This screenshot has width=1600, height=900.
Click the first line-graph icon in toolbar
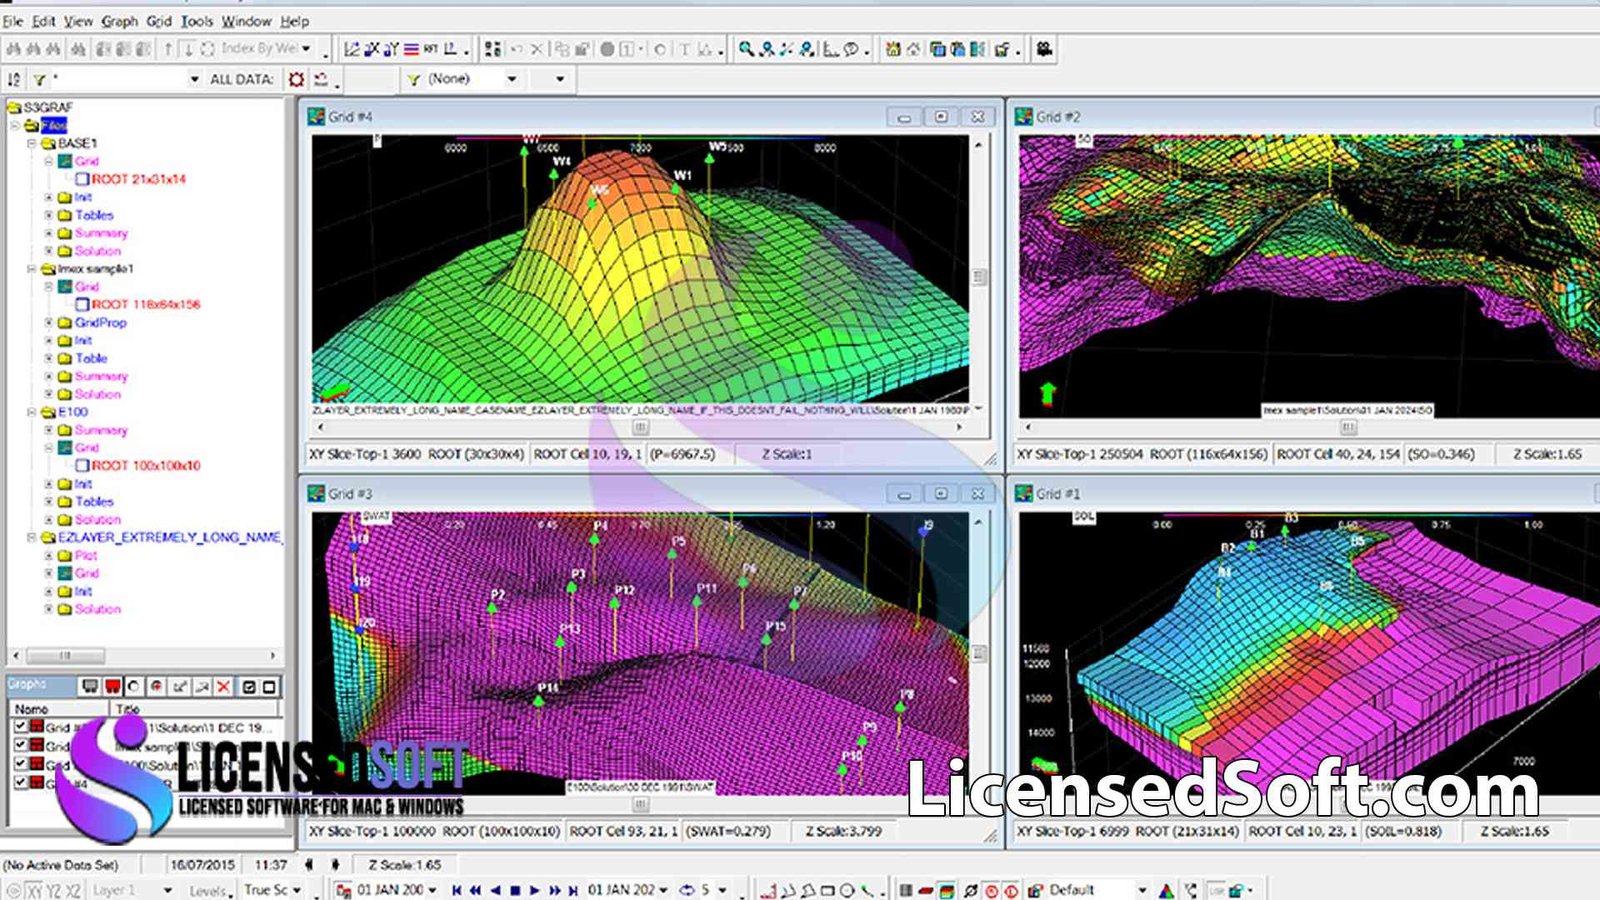click(352, 49)
